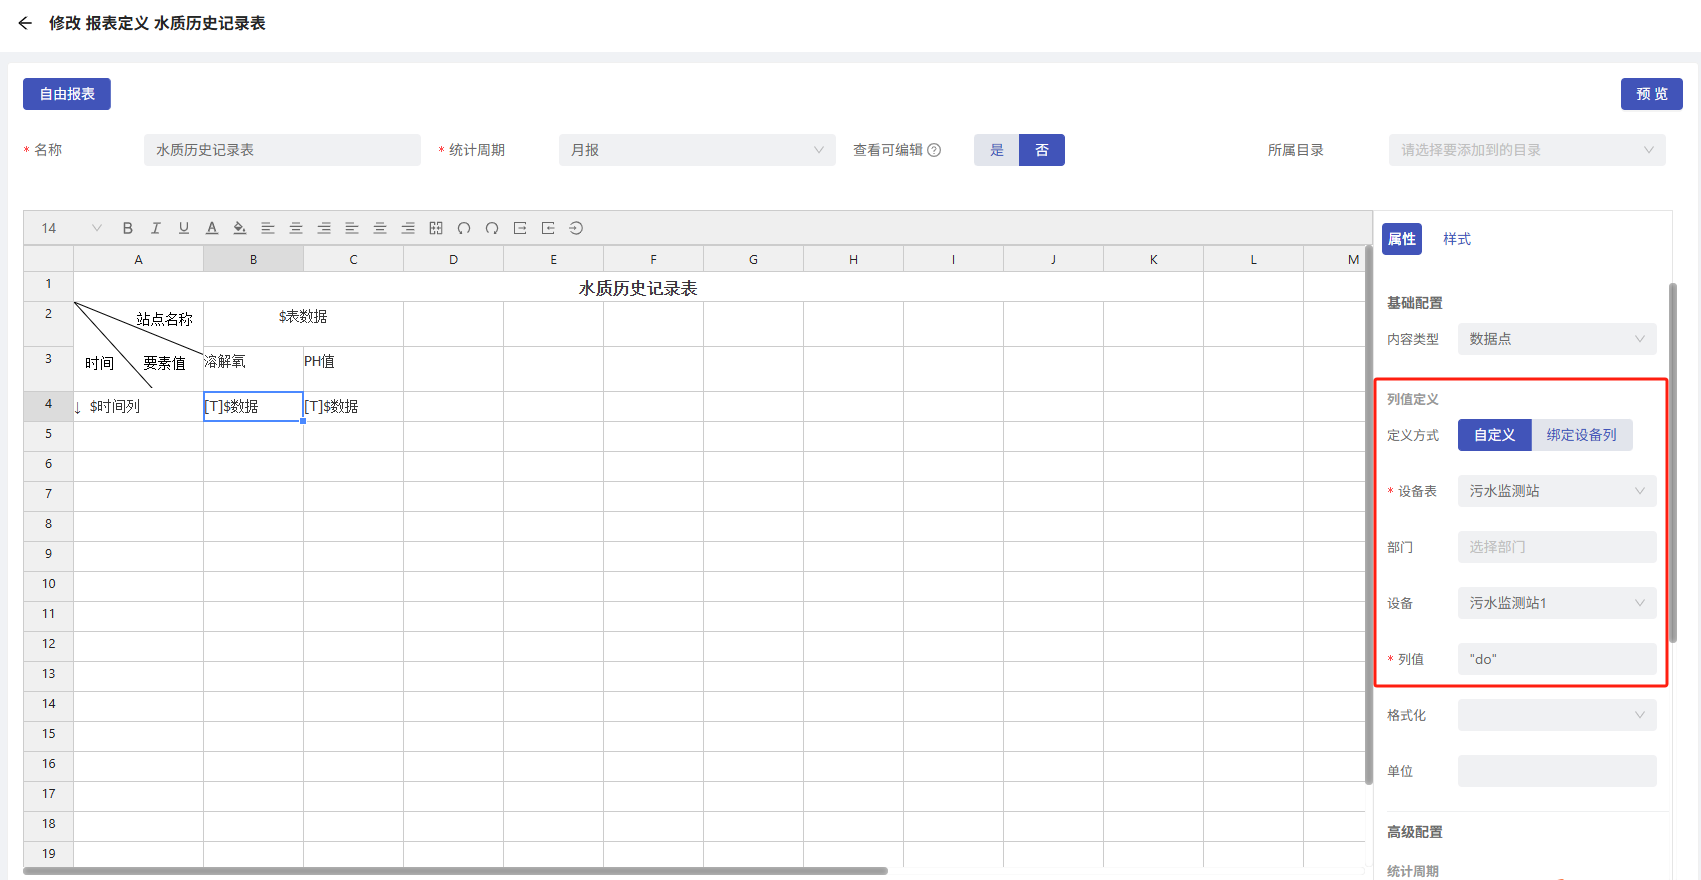Click the title cell 水质历史记录表
Image resolution: width=1701 pixels, height=880 pixels.
[x=638, y=288]
